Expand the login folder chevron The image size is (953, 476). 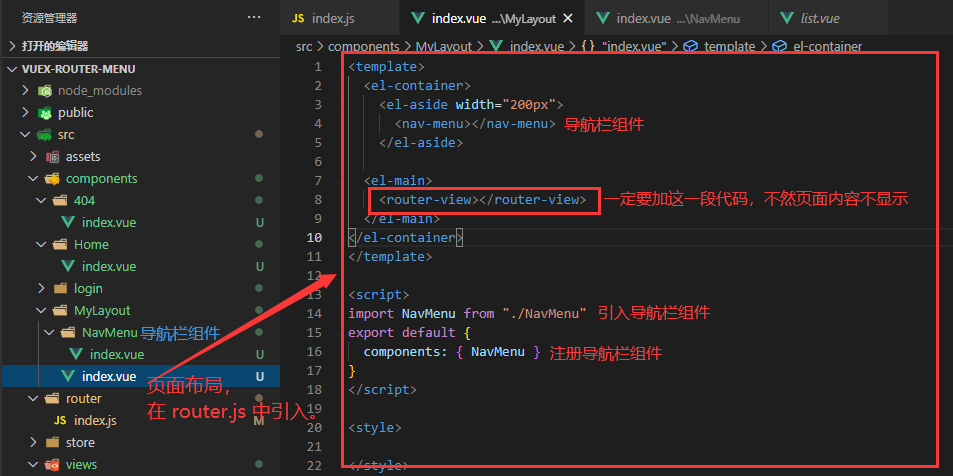point(41,288)
